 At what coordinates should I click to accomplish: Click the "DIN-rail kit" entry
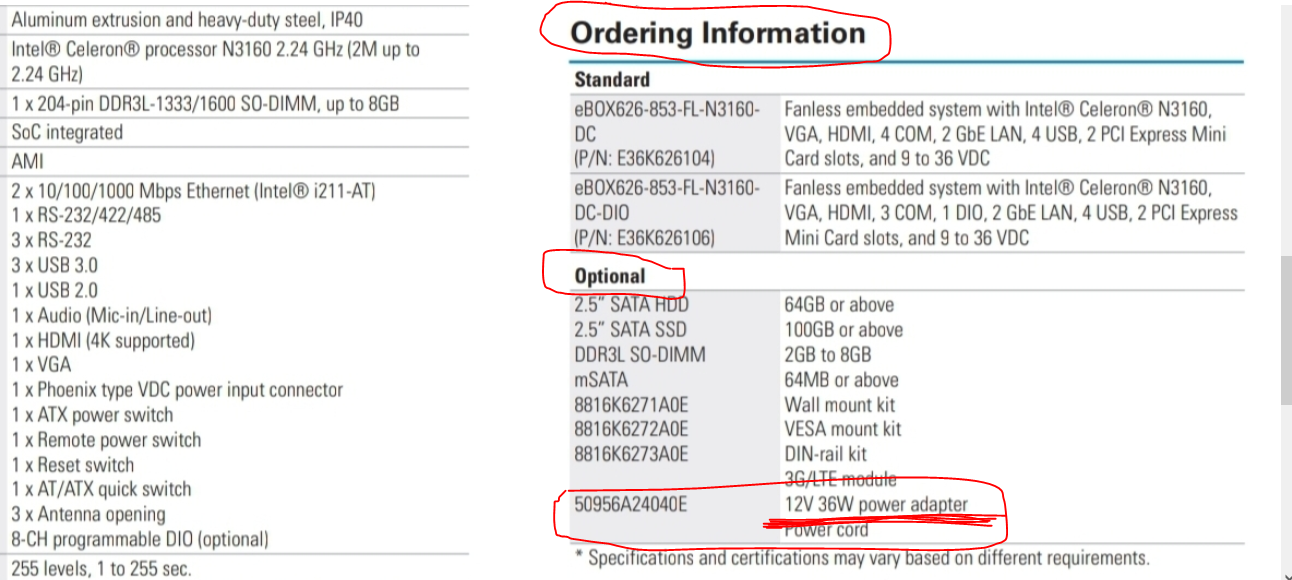point(826,454)
